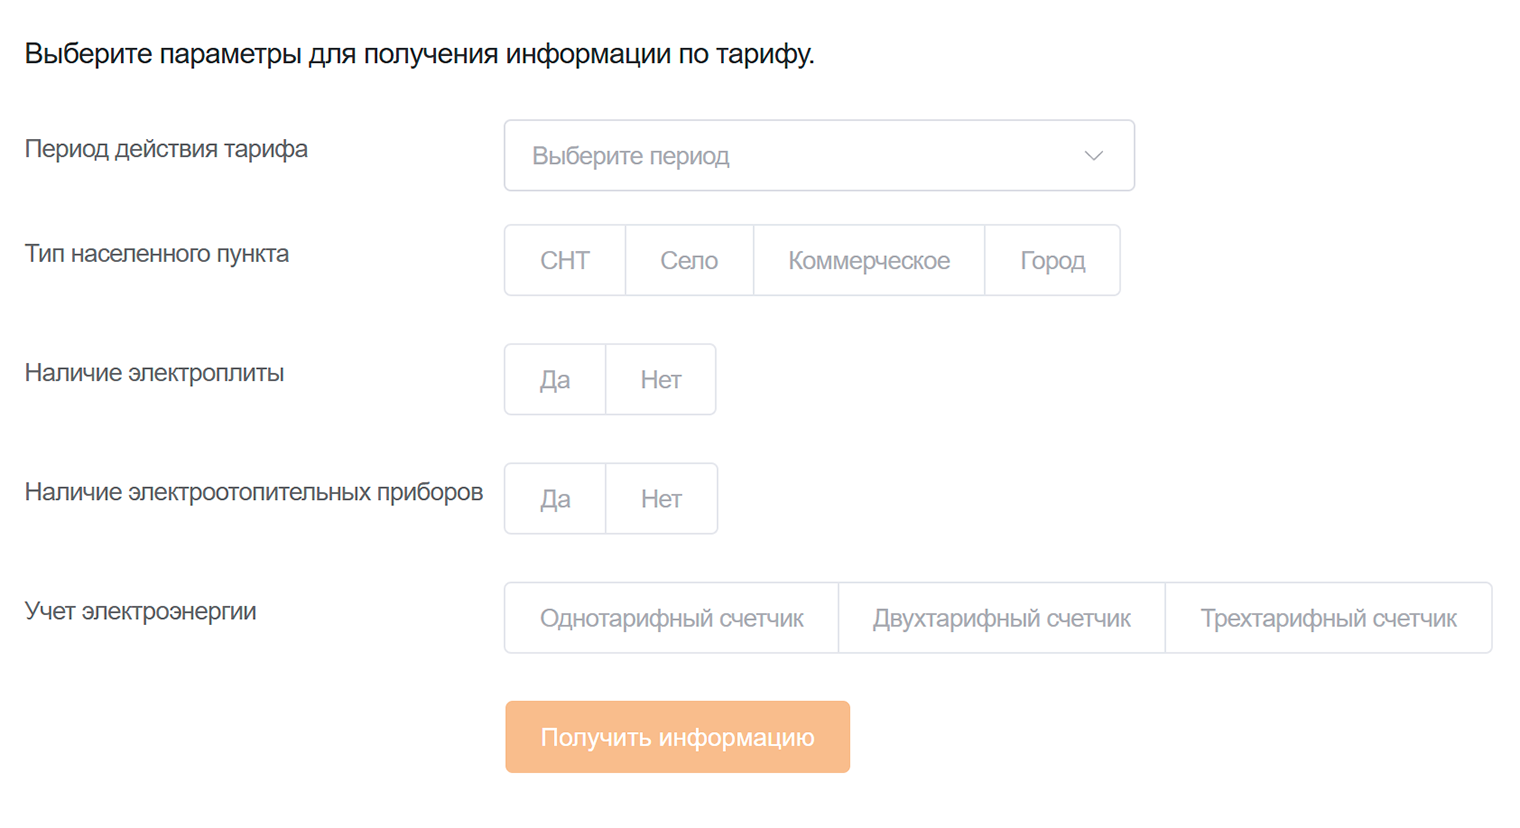Choose "Город" settlement type
The height and width of the screenshot is (828, 1520).
coord(1052,260)
